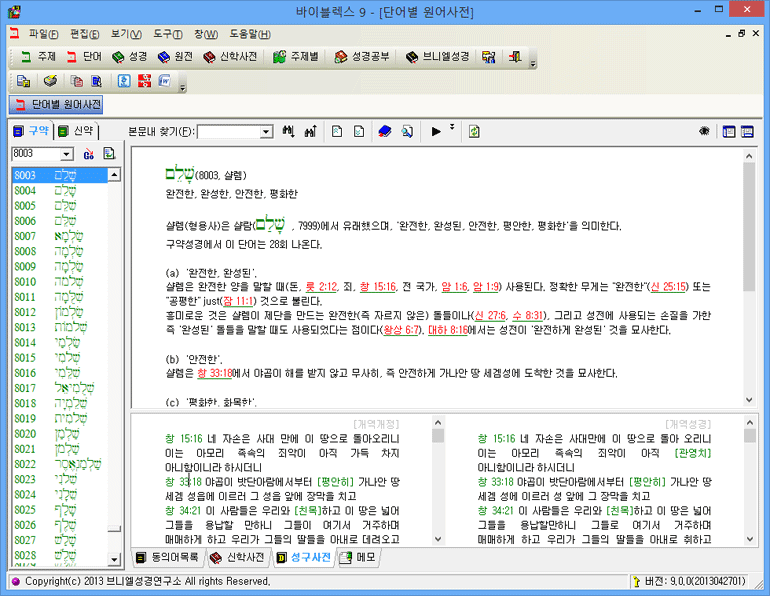Switch to the 성구사전 bottom tab
The width and height of the screenshot is (770, 596).
coord(304,557)
